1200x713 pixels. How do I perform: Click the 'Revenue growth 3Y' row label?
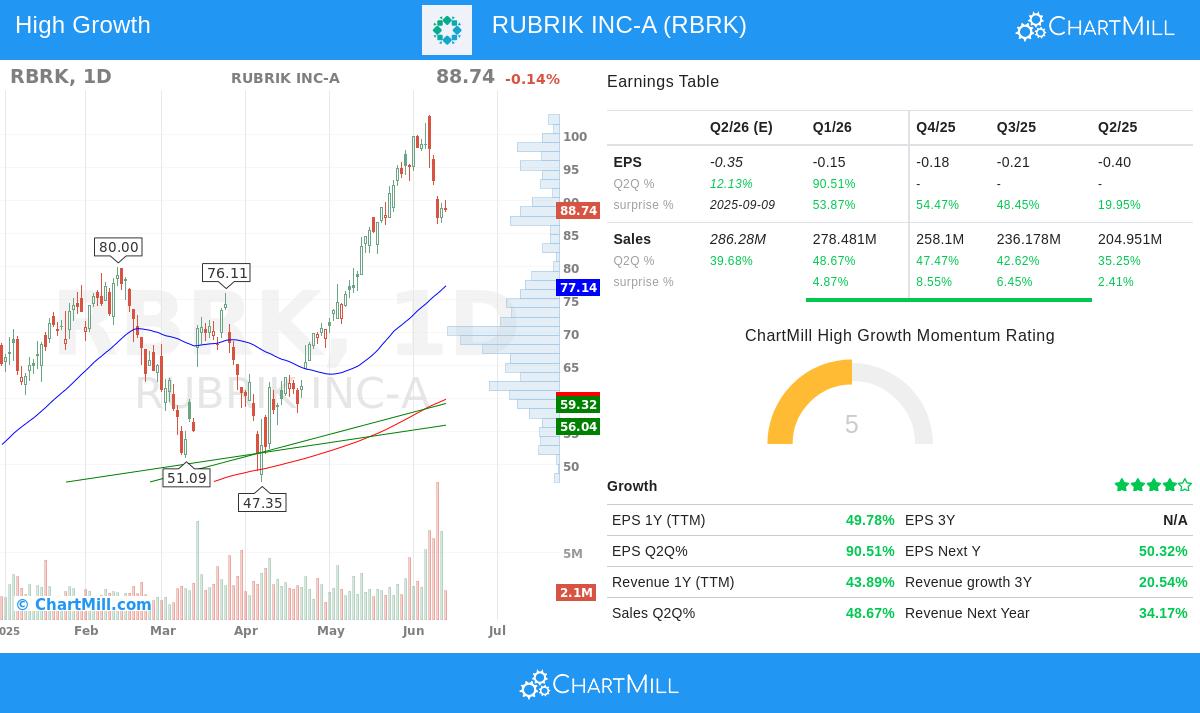pyautogui.click(x=968, y=582)
